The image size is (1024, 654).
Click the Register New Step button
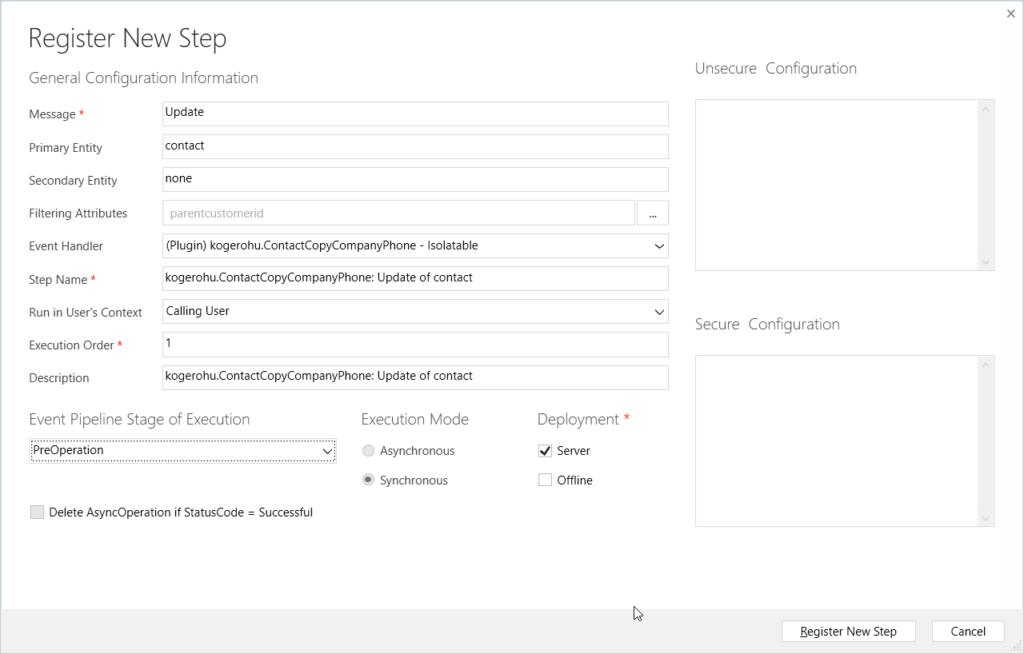[848, 631]
